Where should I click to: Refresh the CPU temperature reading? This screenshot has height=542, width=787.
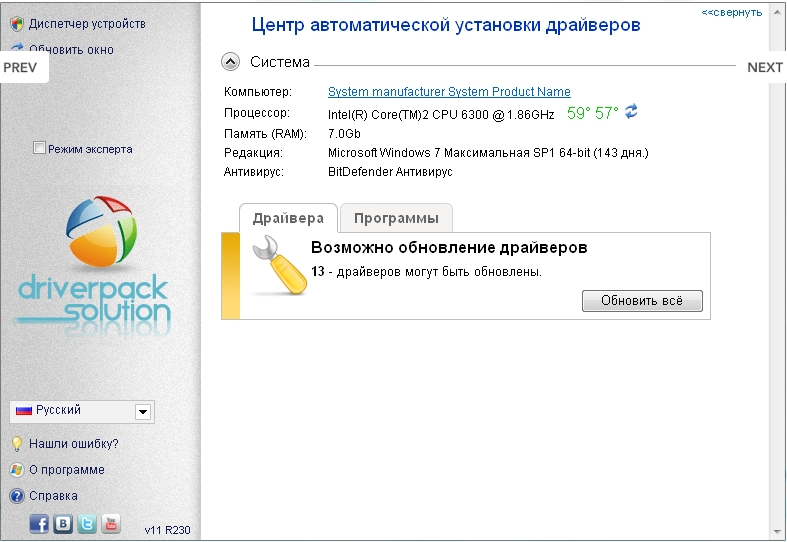pos(631,111)
